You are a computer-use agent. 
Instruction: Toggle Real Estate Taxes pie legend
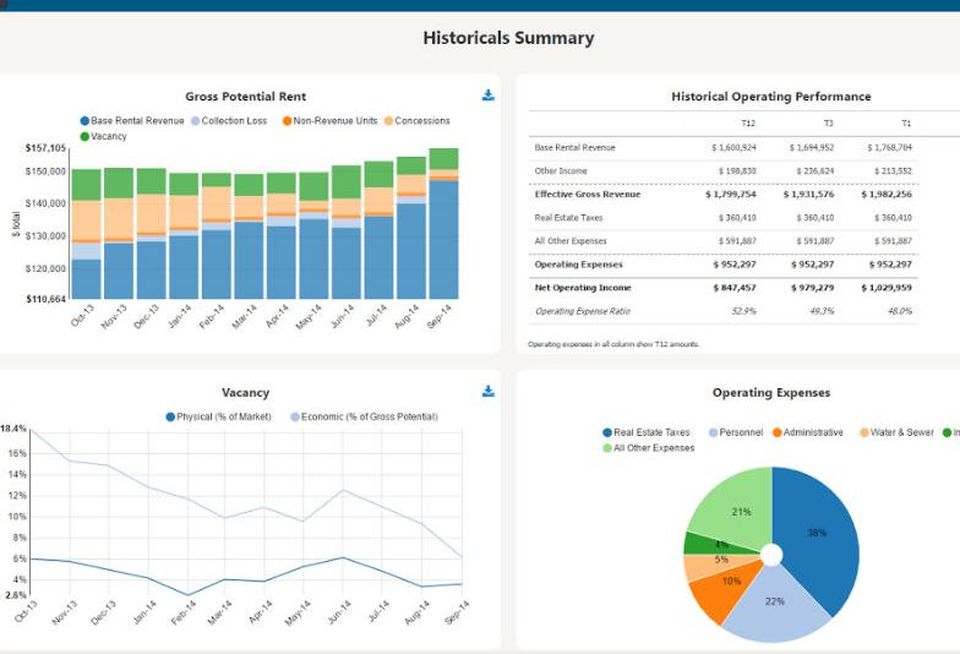(647, 432)
